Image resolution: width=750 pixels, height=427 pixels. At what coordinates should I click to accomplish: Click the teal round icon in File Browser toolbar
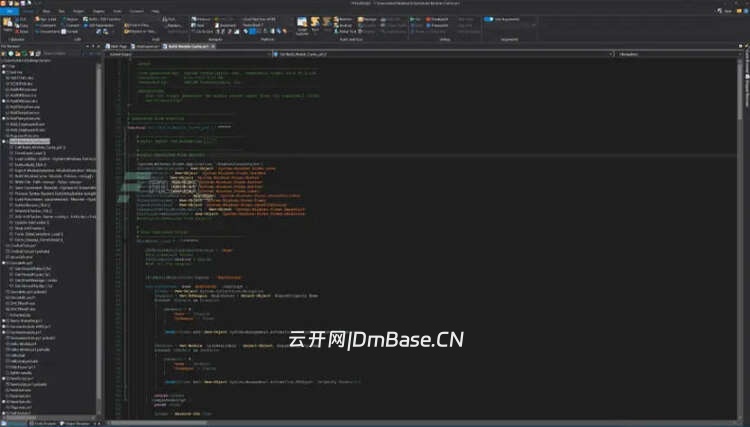tap(11, 54)
